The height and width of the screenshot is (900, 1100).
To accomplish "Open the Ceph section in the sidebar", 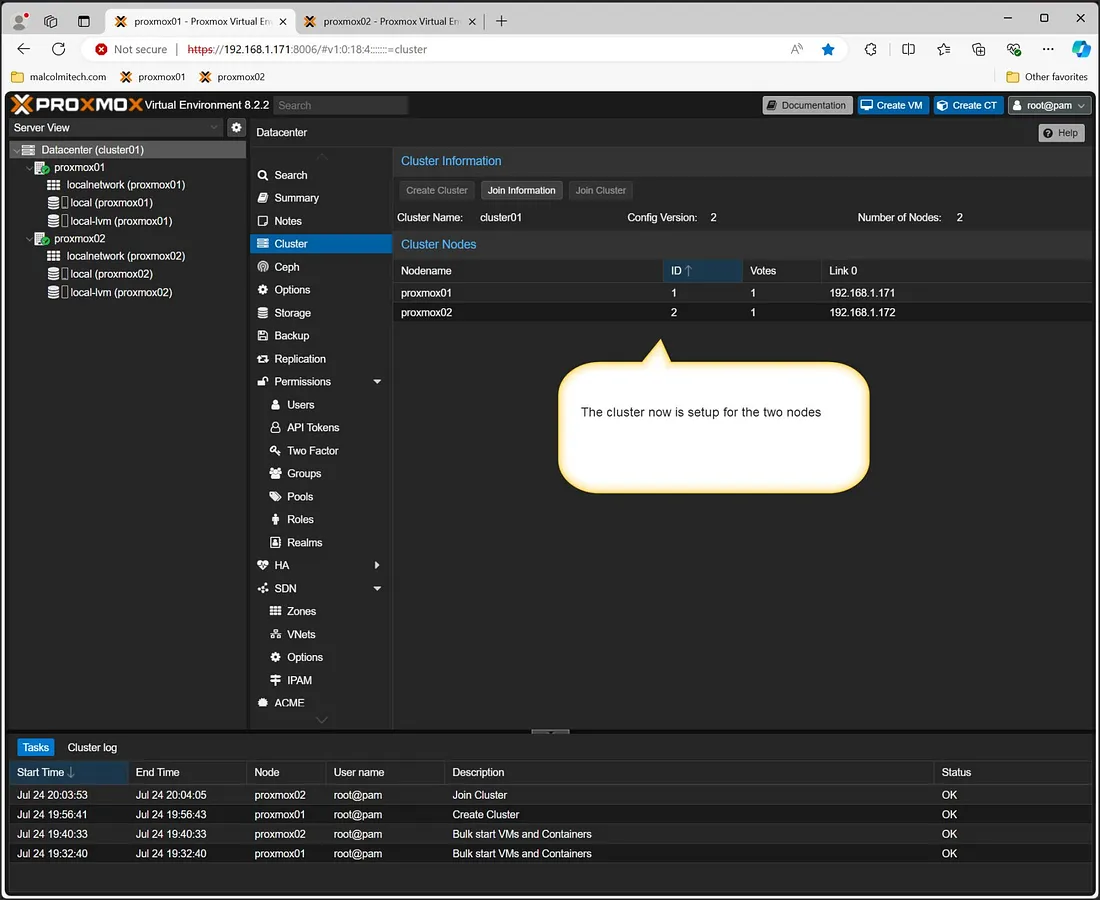I will [x=286, y=267].
